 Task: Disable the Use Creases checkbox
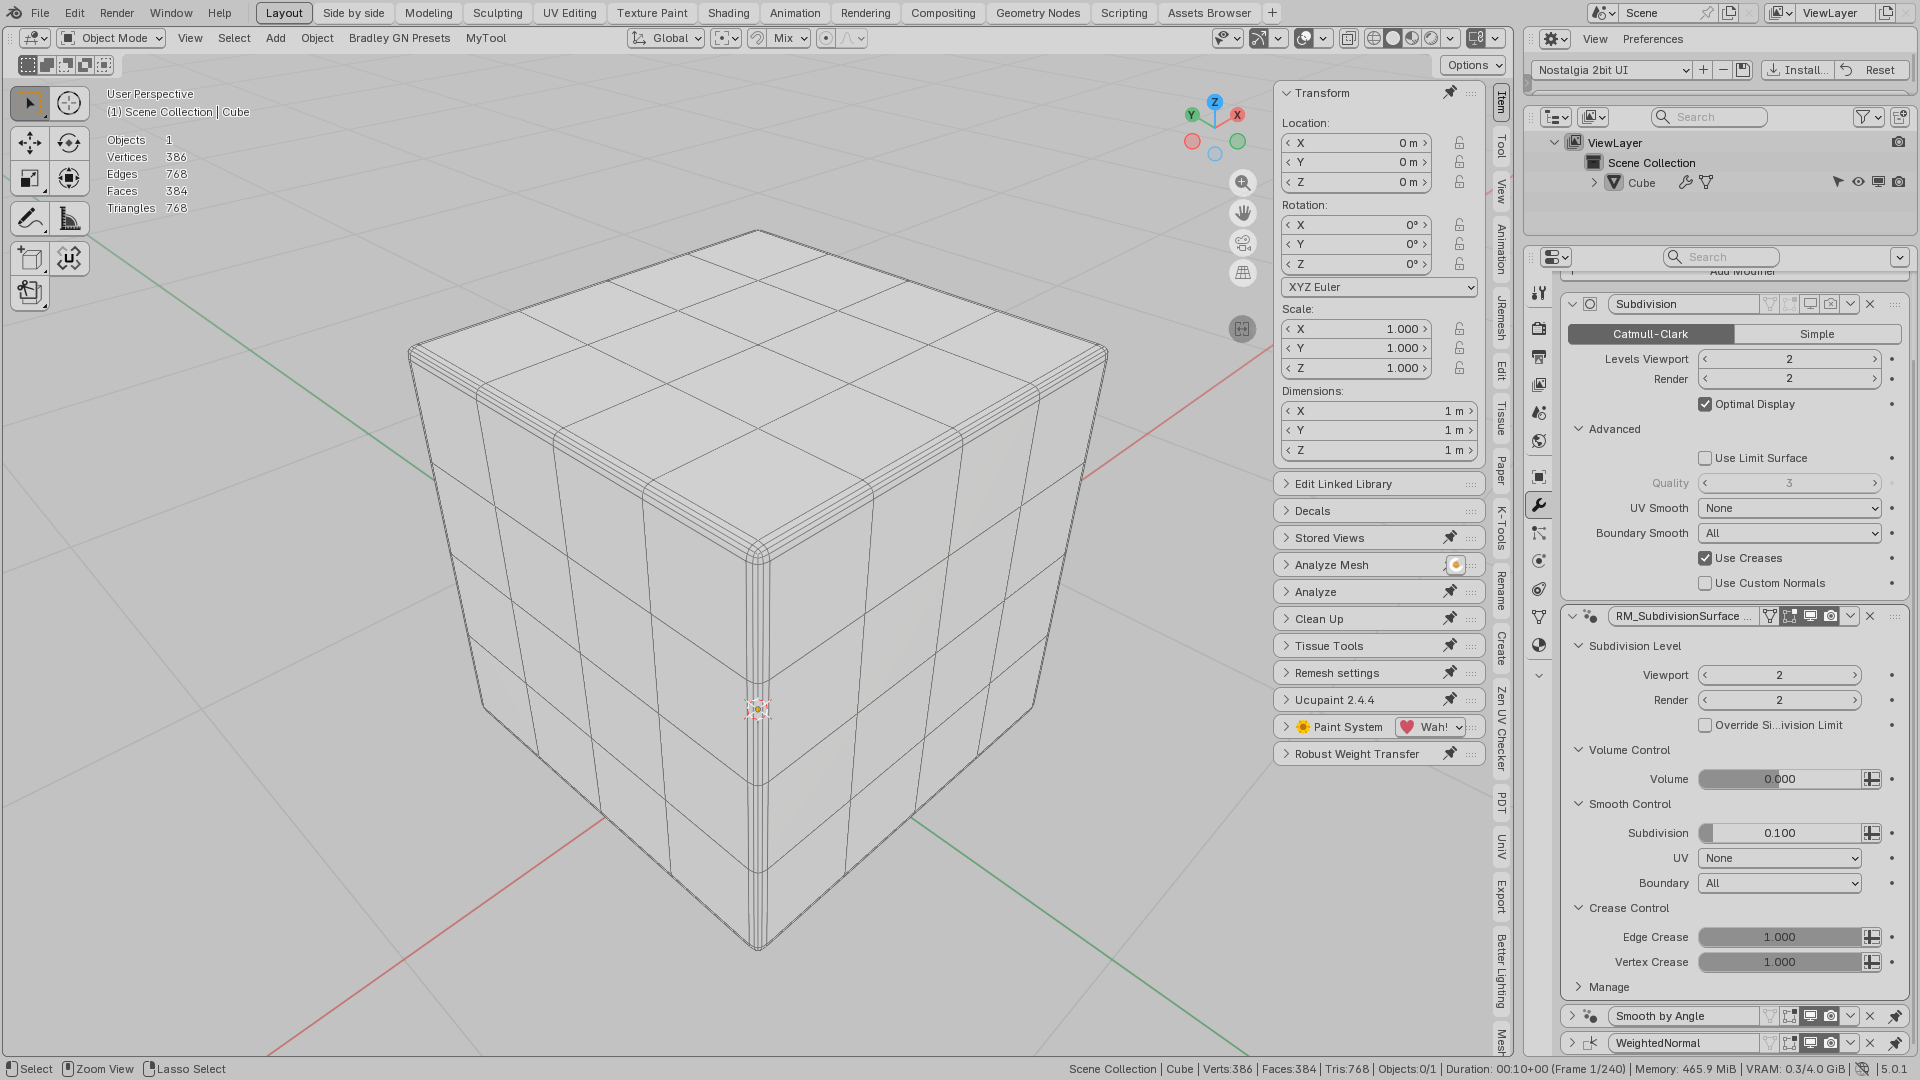1705,558
